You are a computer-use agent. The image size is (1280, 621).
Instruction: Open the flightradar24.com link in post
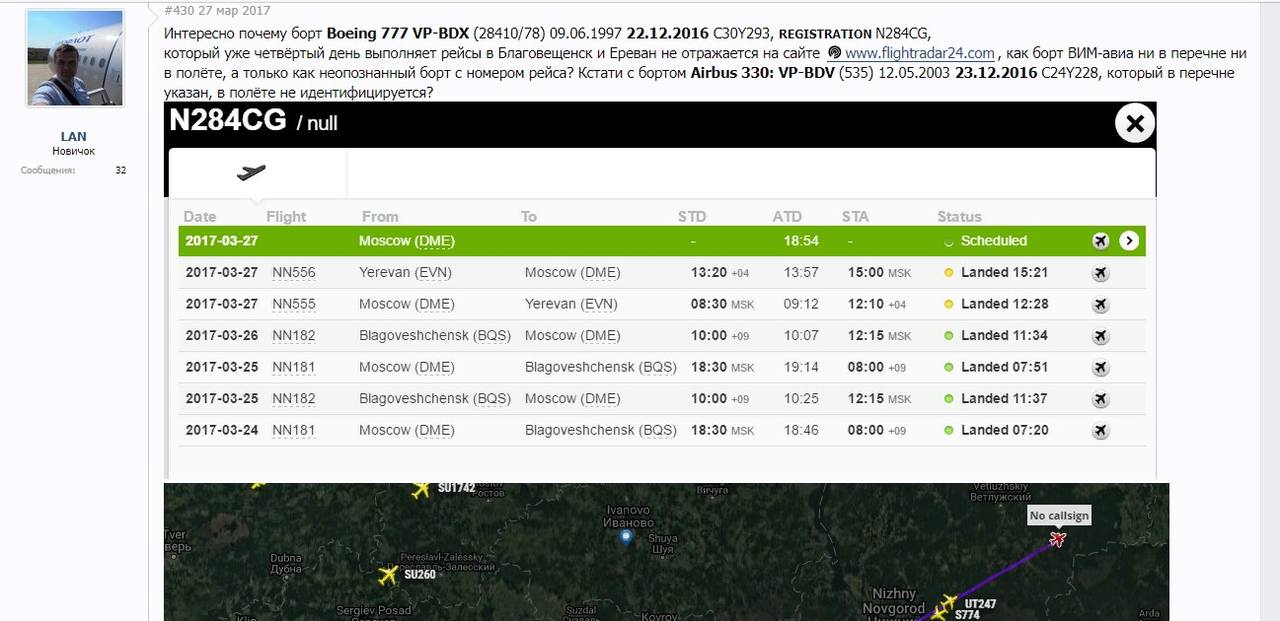tap(919, 53)
